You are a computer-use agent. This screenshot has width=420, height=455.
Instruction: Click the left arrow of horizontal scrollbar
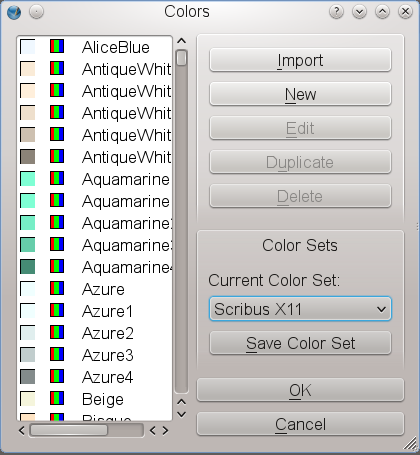[x=22, y=431]
